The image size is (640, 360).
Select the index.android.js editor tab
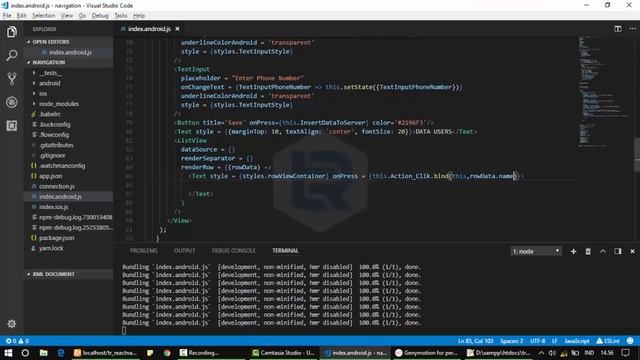click(x=149, y=29)
